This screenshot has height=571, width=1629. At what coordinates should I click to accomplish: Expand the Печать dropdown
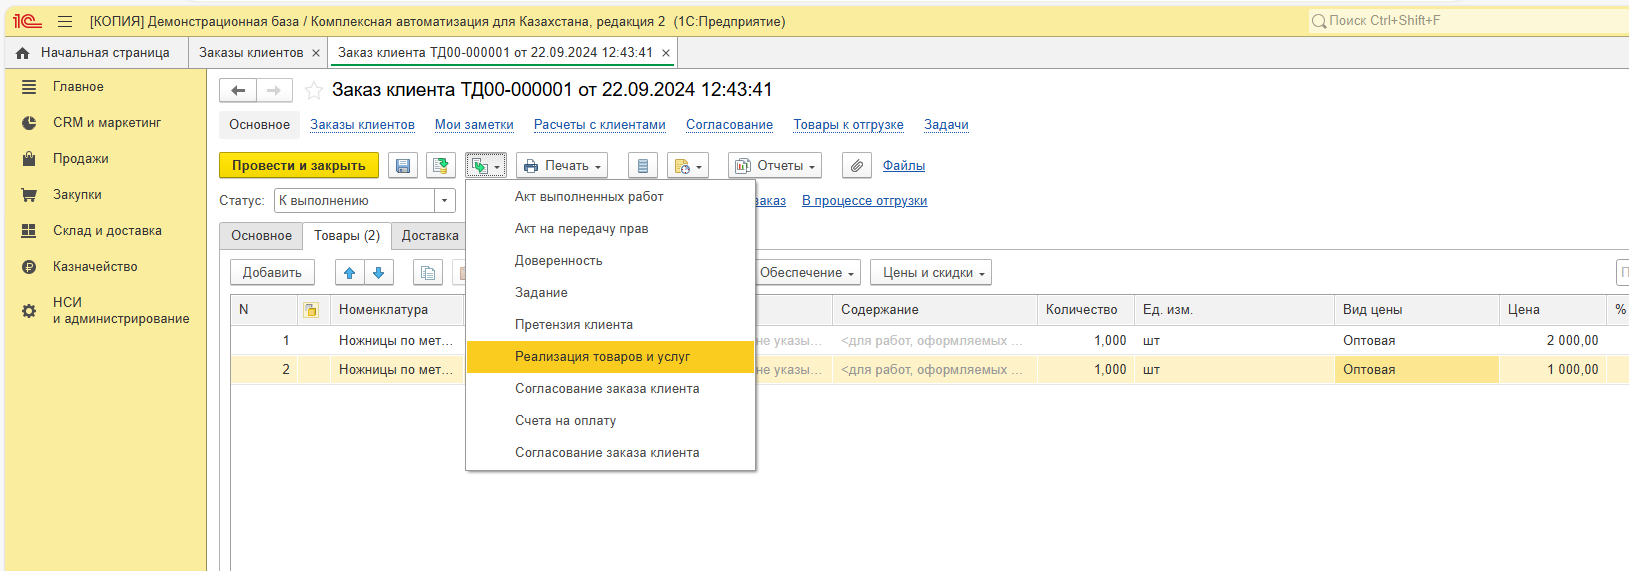(x=562, y=166)
